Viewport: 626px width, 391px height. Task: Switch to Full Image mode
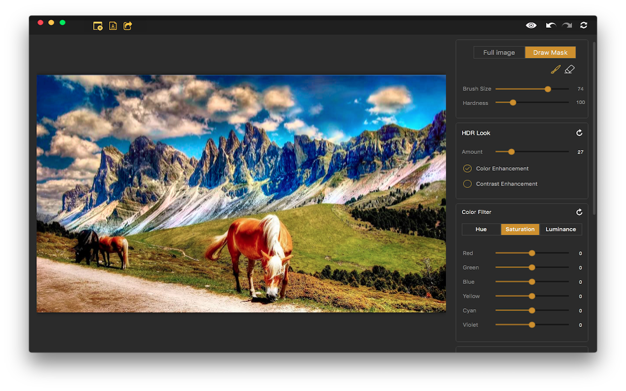(x=499, y=52)
